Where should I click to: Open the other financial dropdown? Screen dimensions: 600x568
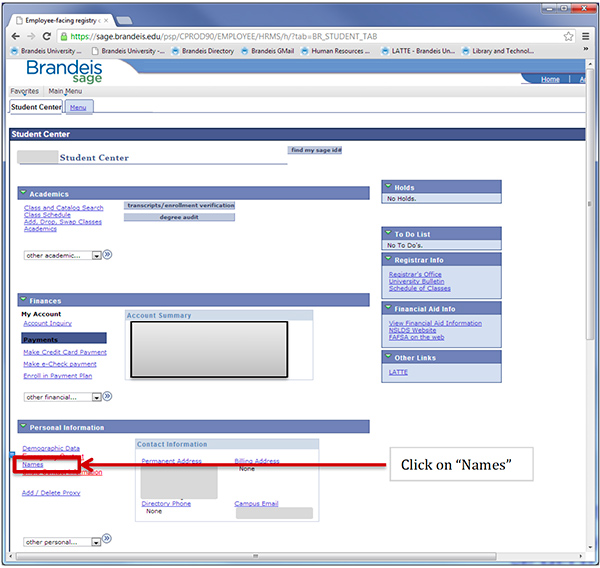tap(62, 397)
